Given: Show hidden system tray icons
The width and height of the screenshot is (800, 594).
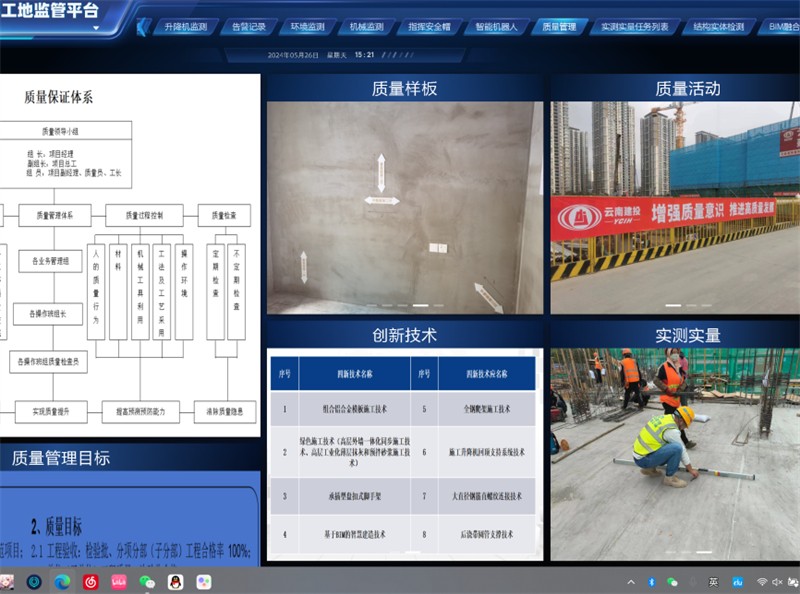Looking at the screenshot, I should pyautogui.click(x=630, y=581).
